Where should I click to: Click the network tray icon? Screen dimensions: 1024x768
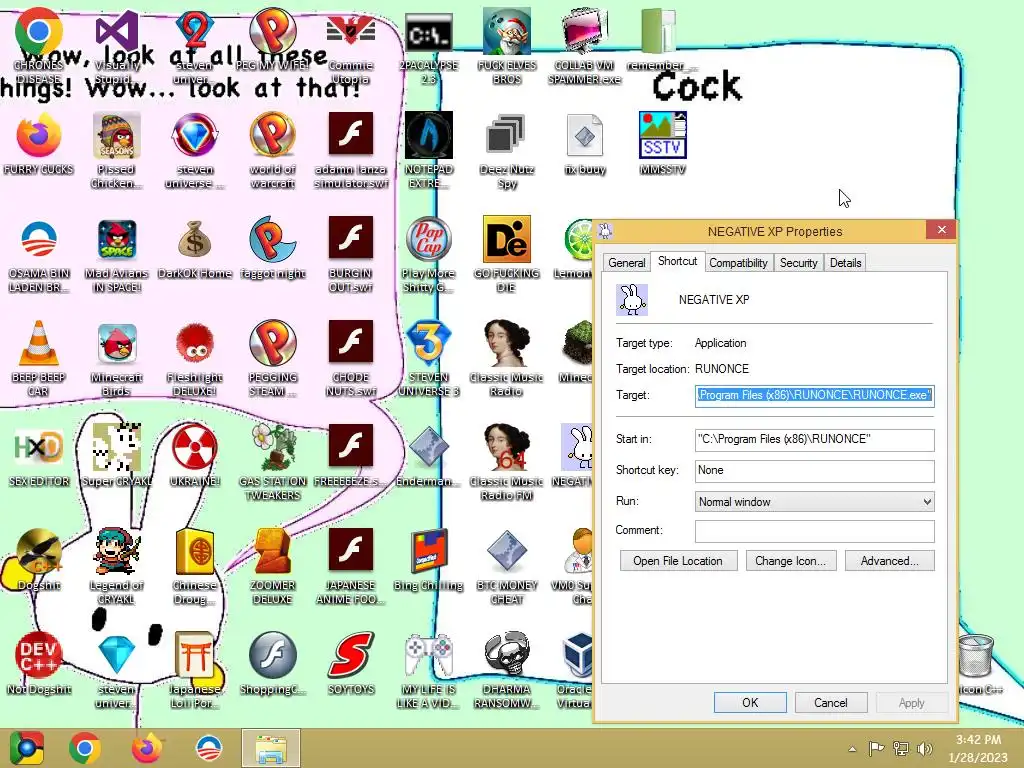pos(901,749)
